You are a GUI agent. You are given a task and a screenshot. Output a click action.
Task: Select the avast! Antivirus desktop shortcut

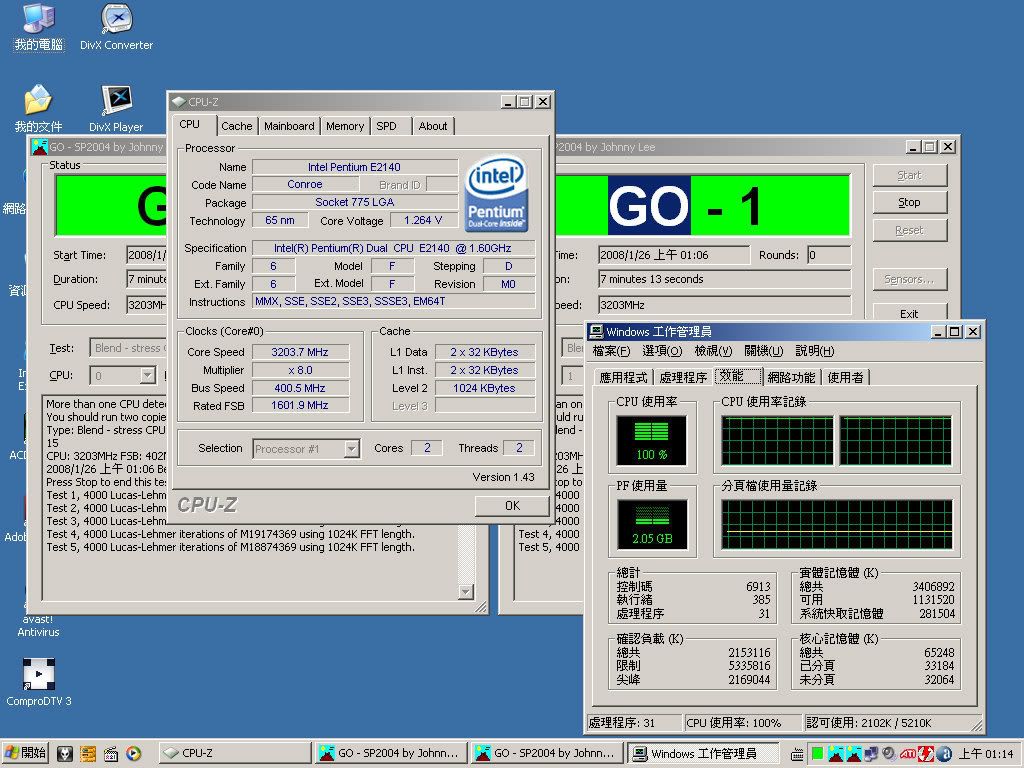39,625
